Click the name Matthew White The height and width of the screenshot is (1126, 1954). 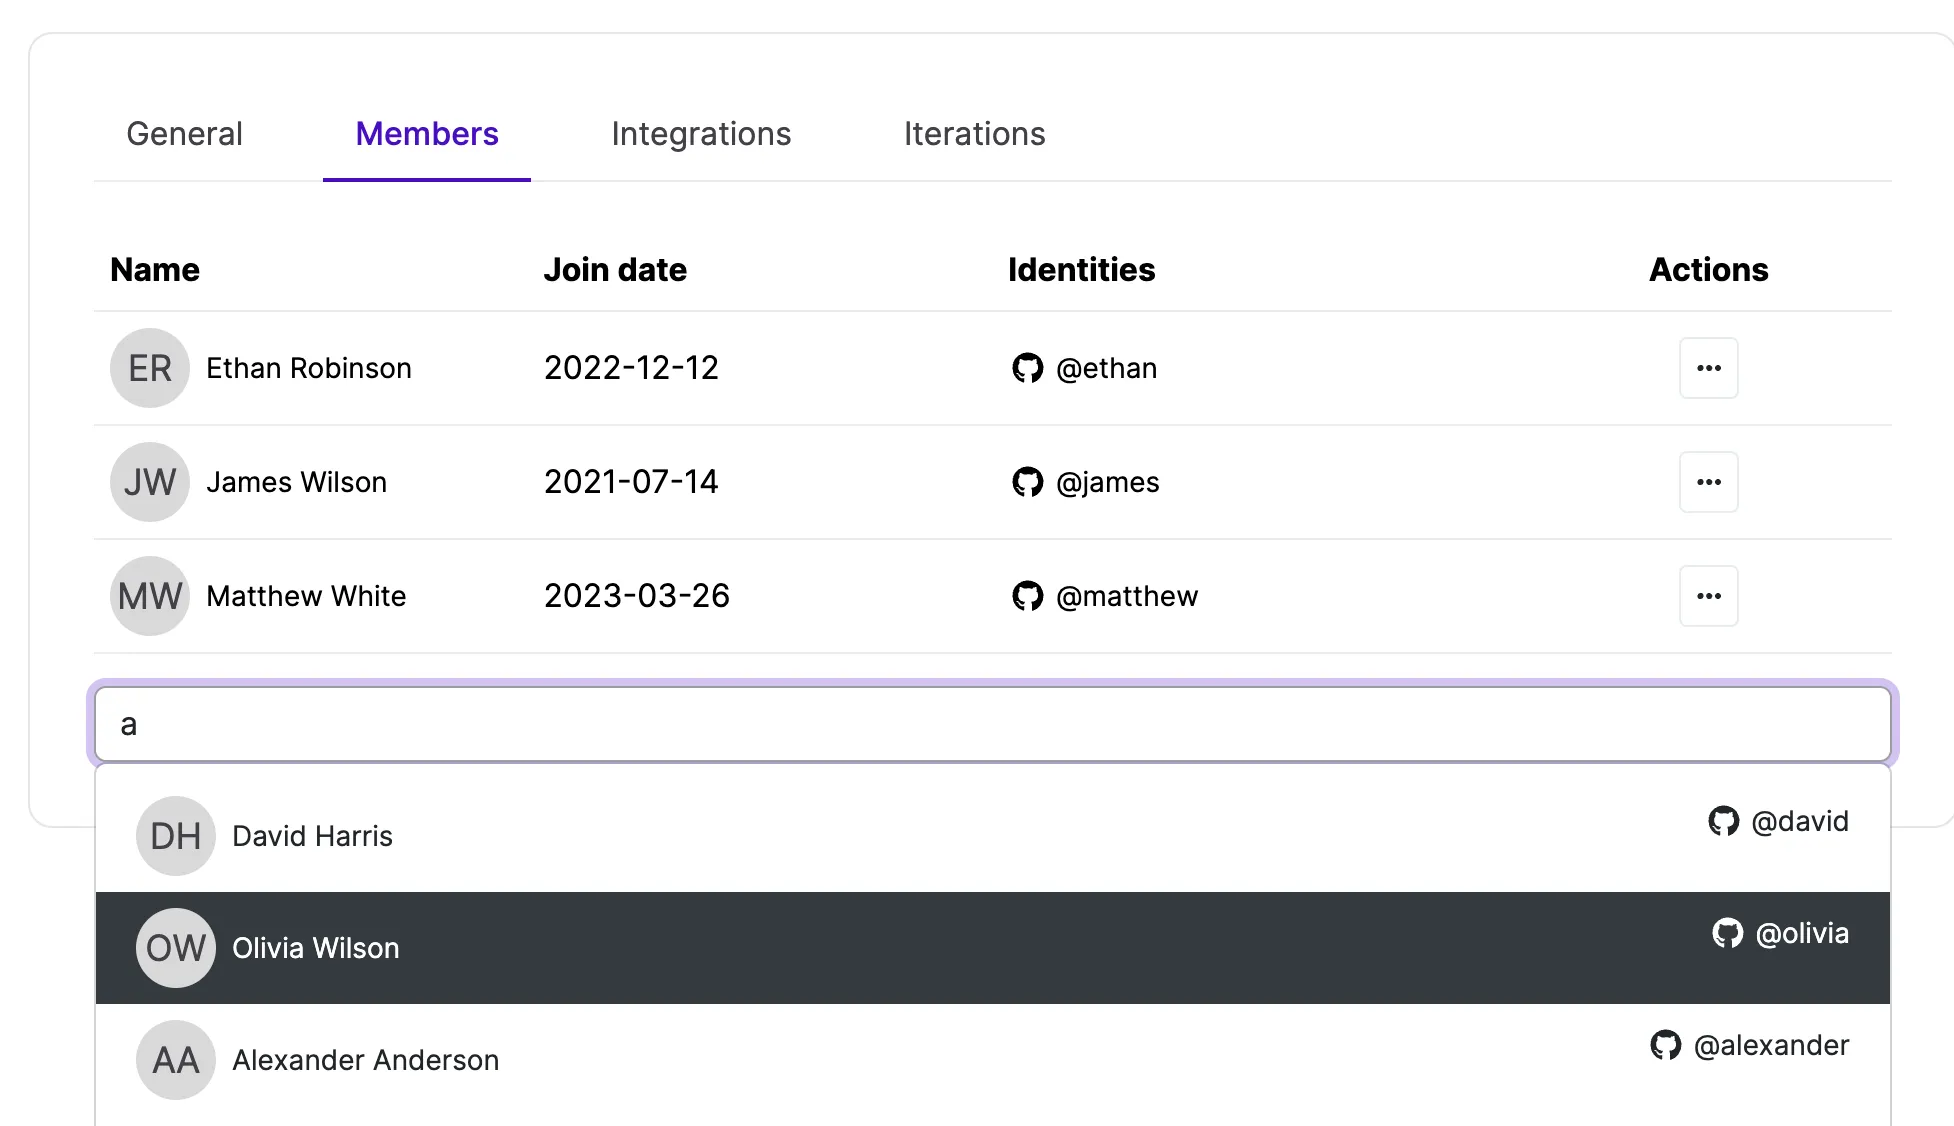point(306,596)
